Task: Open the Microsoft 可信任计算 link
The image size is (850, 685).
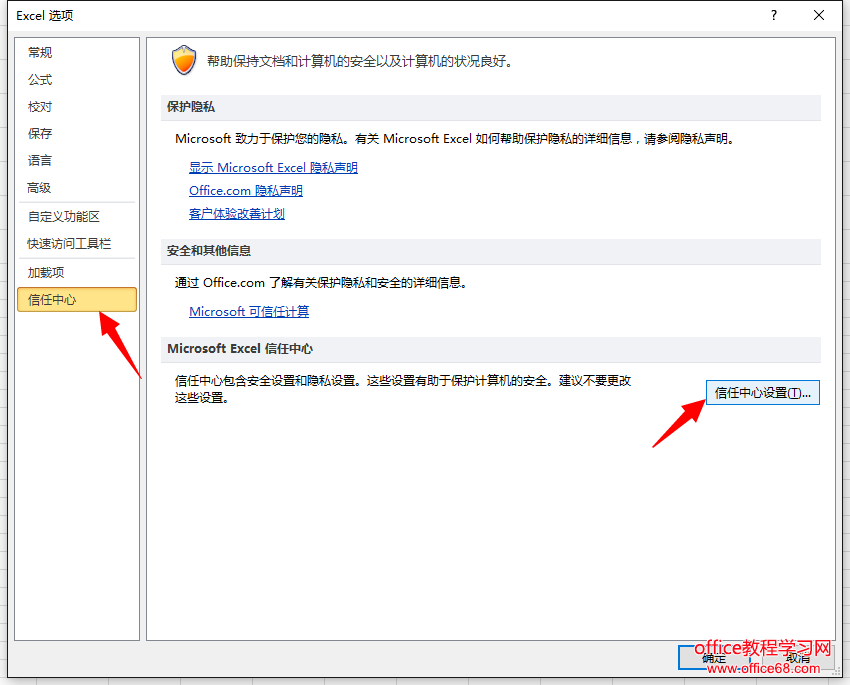Action: click(252, 311)
